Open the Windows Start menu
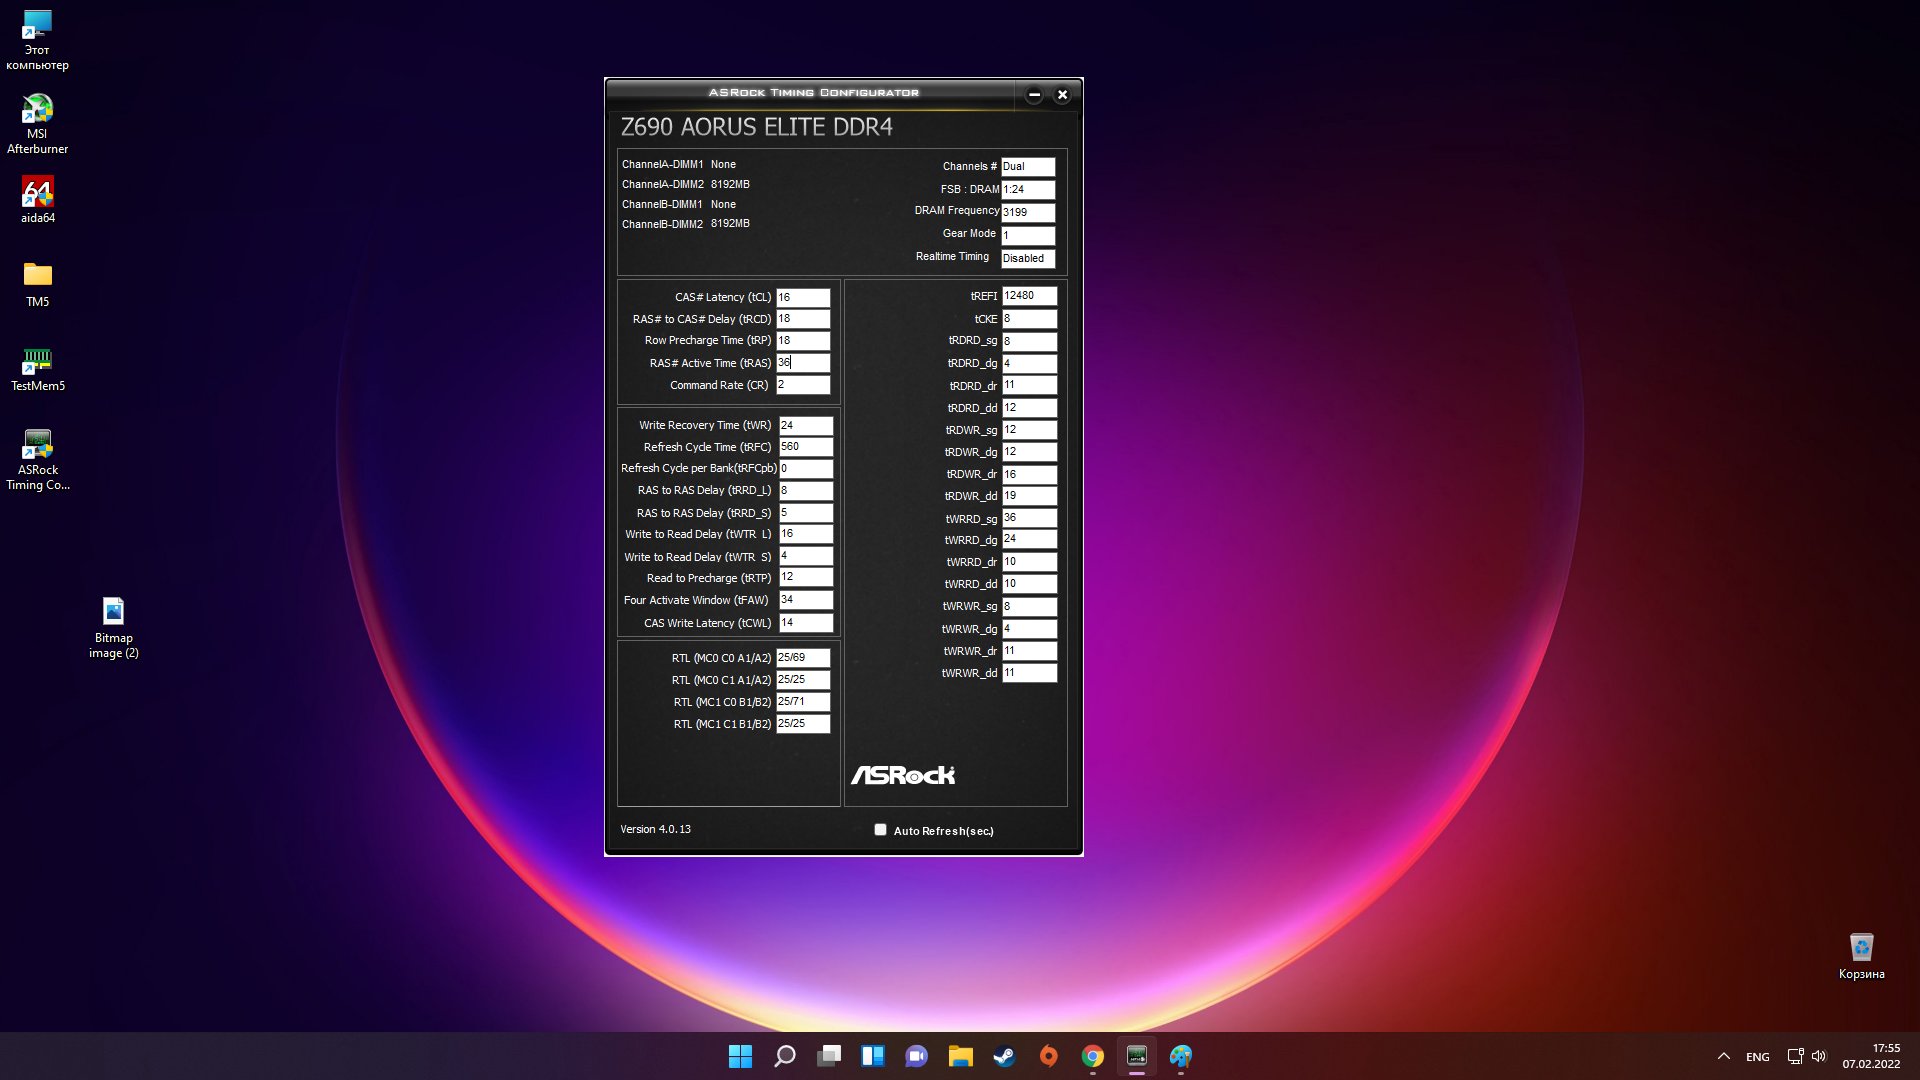The height and width of the screenshot is (1080, 1920). (740, 1056)
